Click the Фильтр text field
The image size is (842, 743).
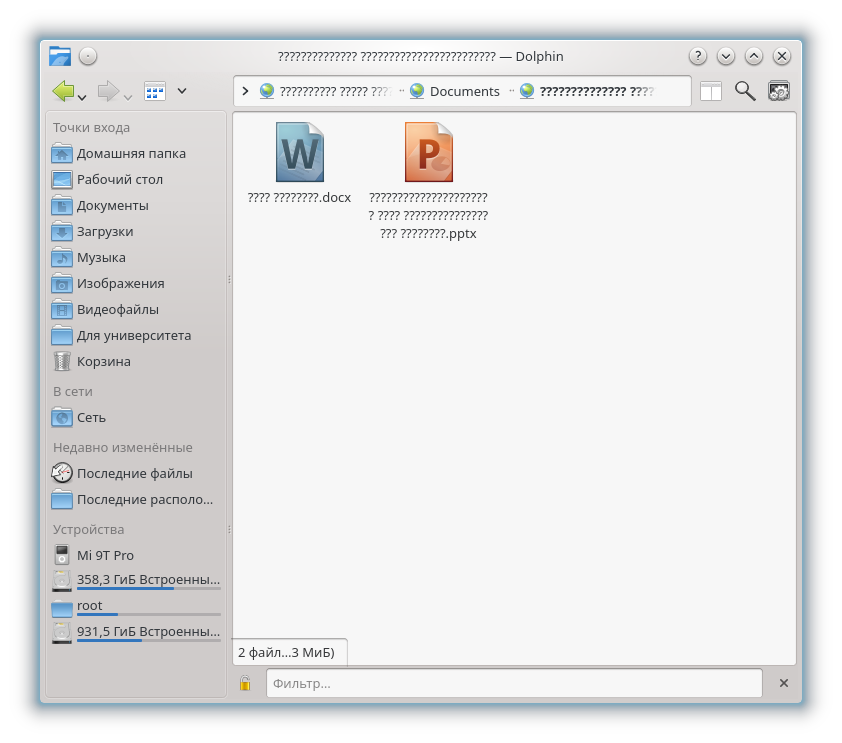514,683
